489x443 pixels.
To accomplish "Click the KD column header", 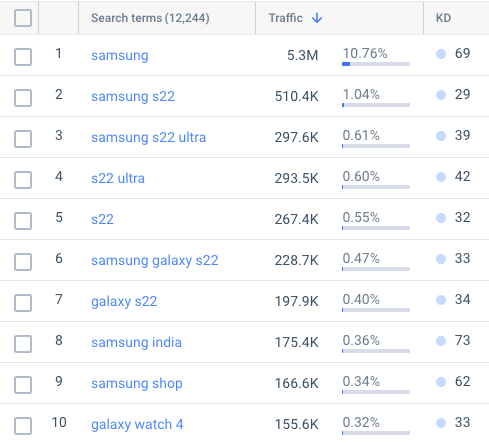I will coord(443,18).
